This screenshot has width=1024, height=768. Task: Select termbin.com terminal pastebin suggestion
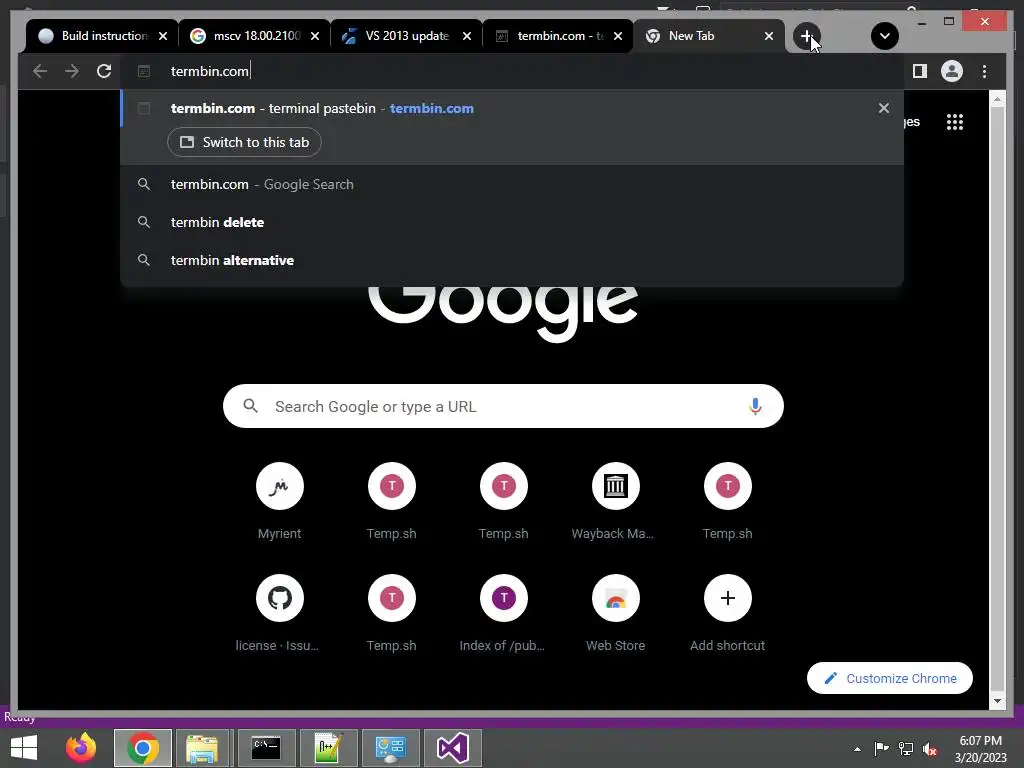click(x=512, y=108)
